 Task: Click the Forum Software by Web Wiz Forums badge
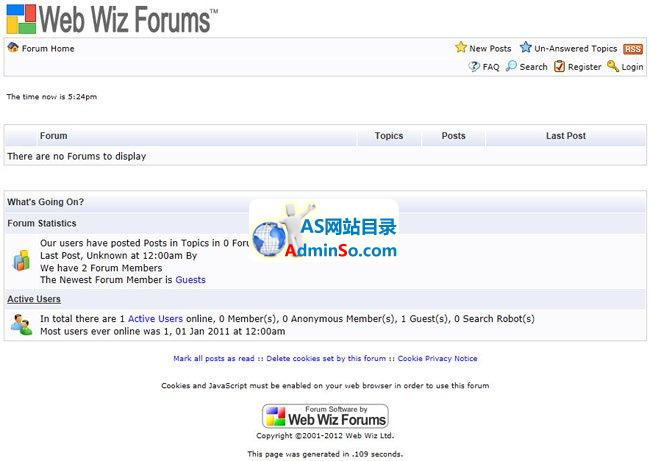click(325, 416)
